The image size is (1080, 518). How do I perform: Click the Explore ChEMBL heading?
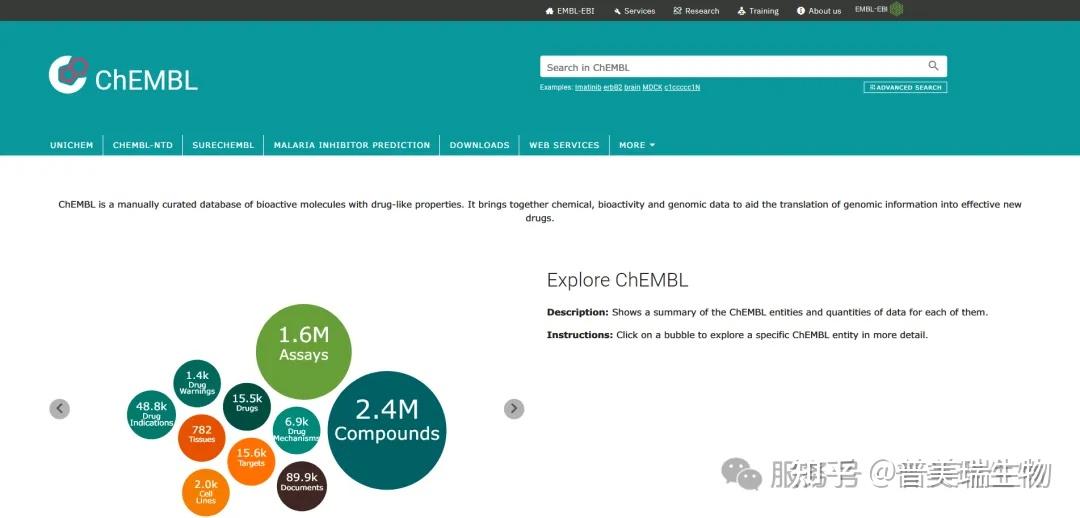coord(617,280)
